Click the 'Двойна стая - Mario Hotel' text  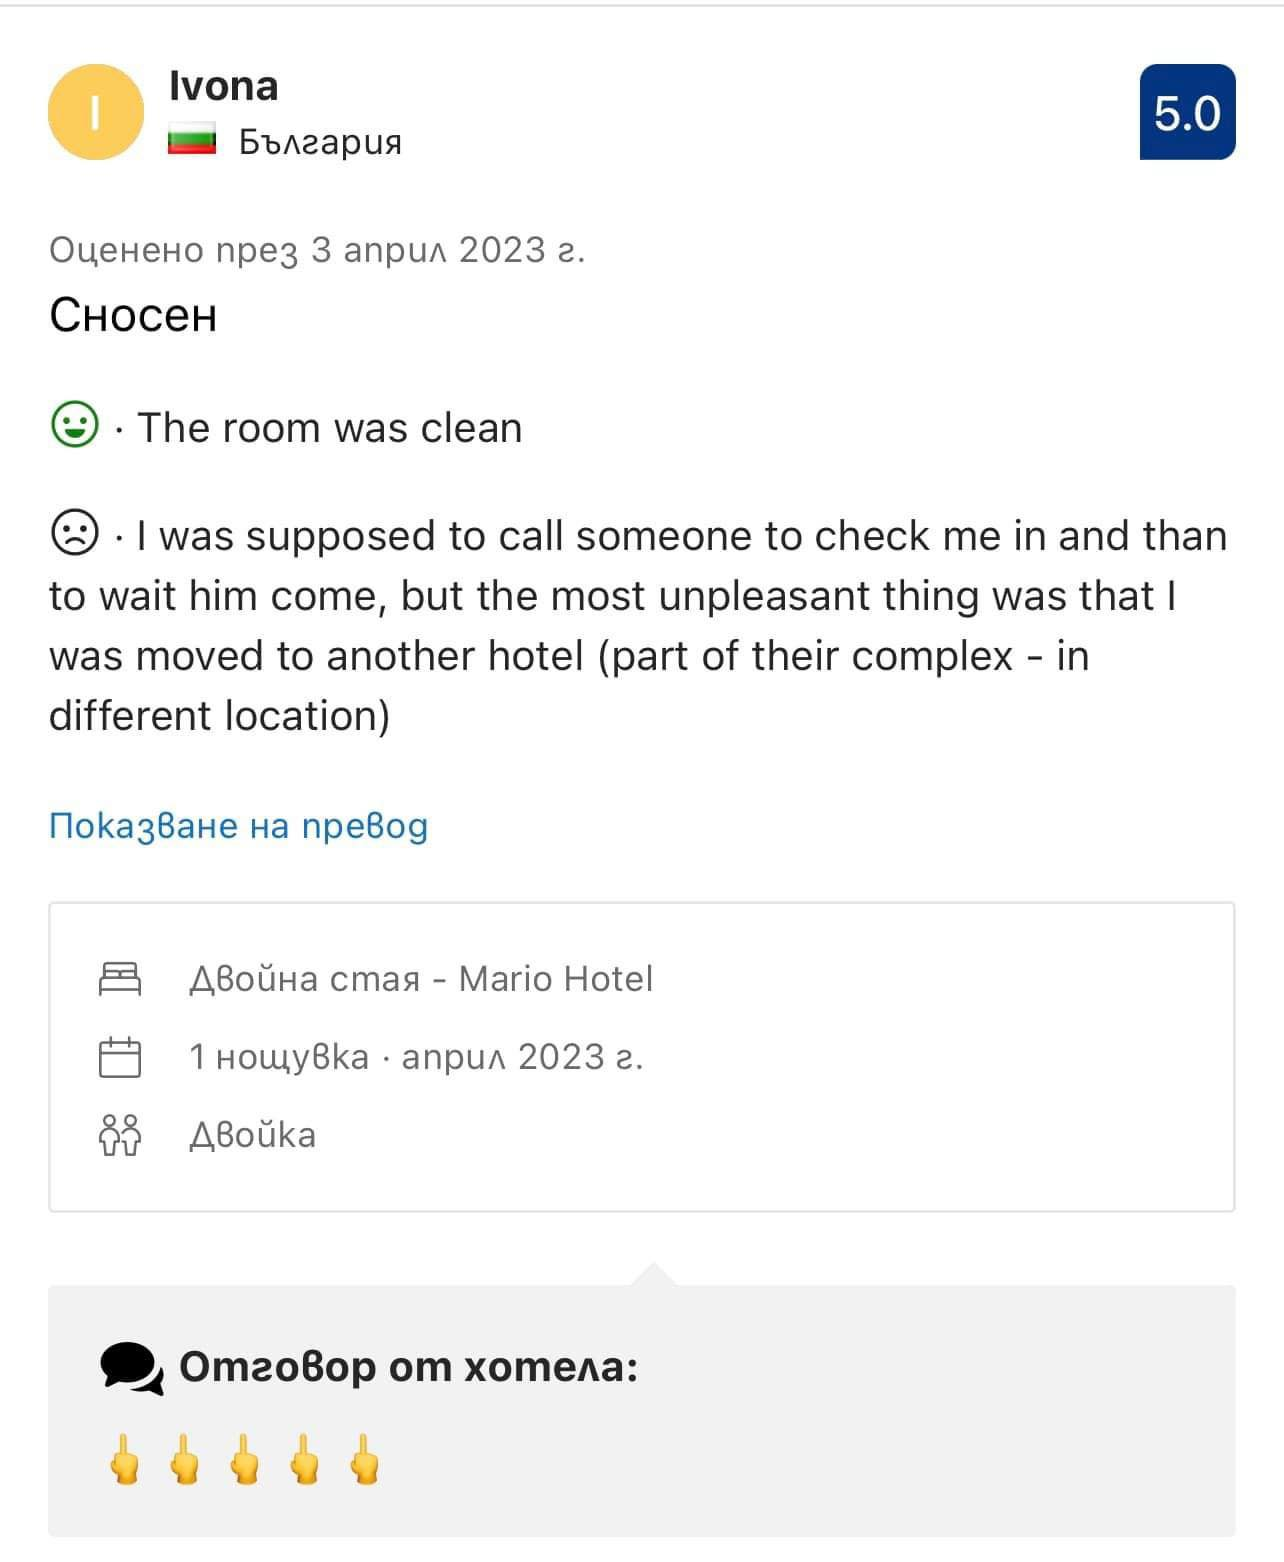point(420,978)
